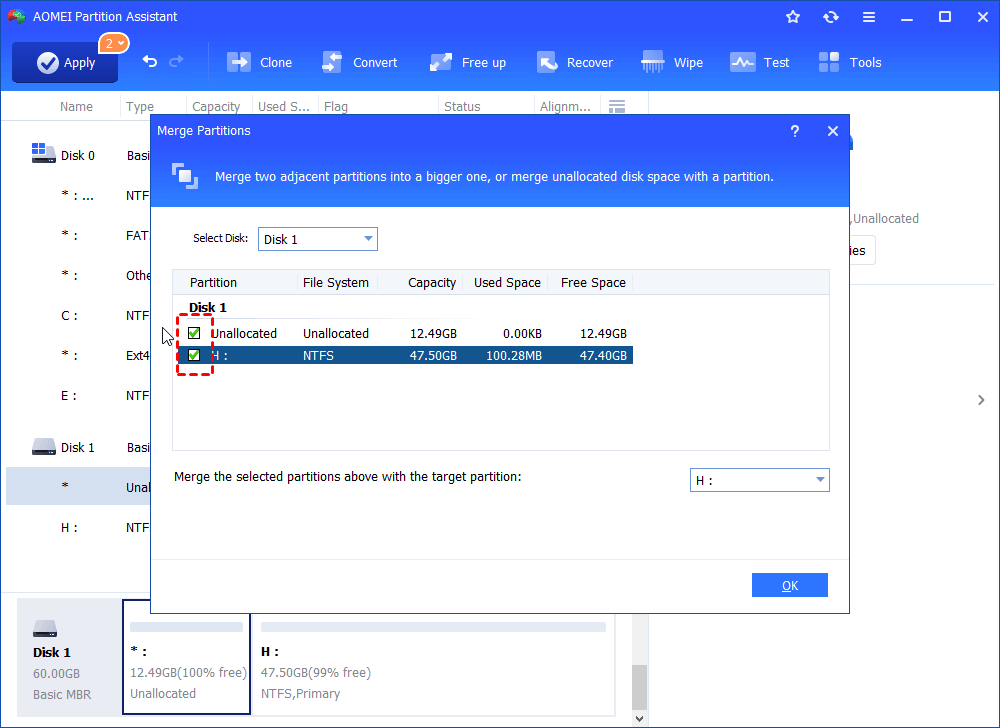Select the H: row in the main list
The height and width of the screenshot is (728, 1000).
point(78,527)
